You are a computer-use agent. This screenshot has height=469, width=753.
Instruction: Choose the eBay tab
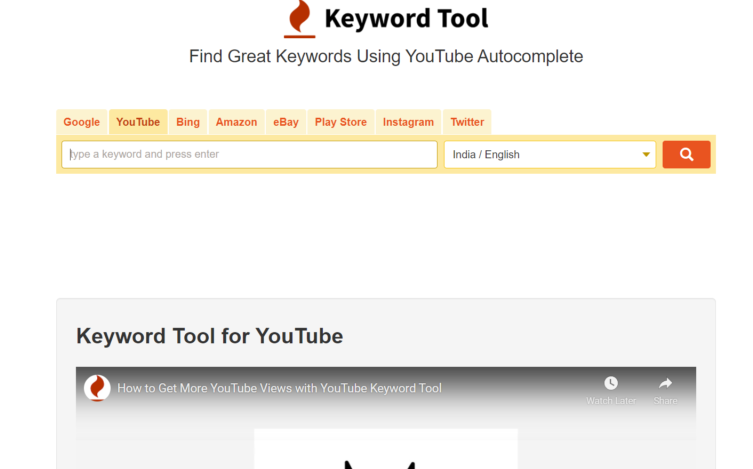[x=286, y=122]
